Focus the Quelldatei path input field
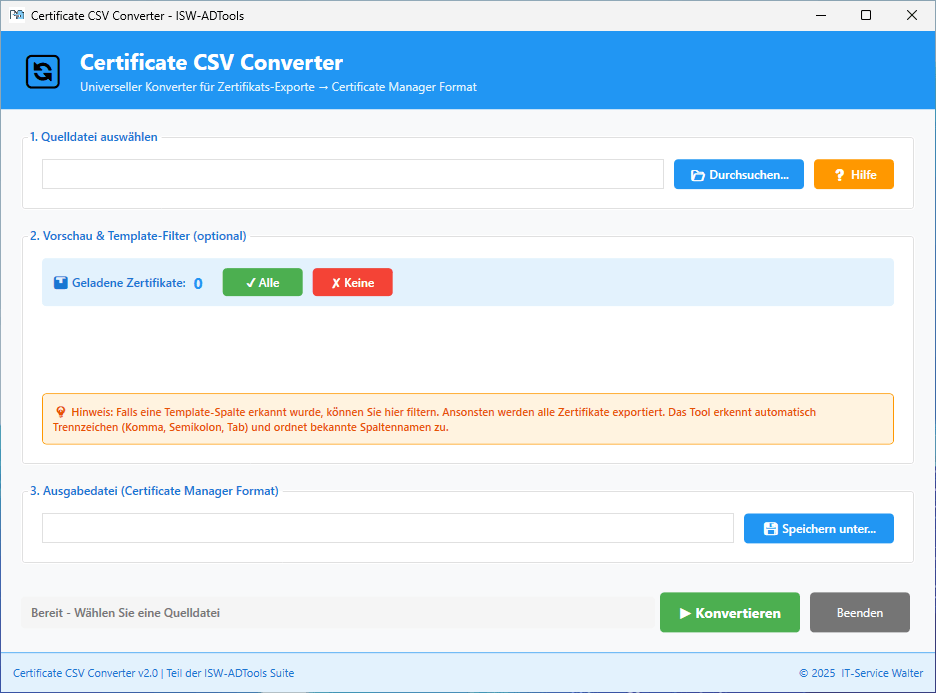 [x=352, y=174]
